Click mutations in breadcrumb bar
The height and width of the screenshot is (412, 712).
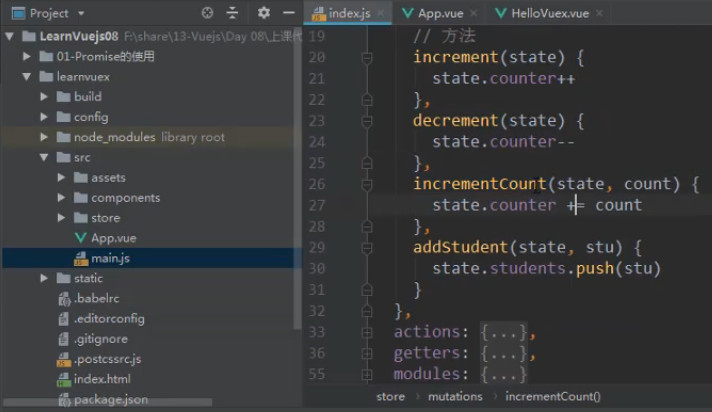pyautogui.click(x=455, y=397)
